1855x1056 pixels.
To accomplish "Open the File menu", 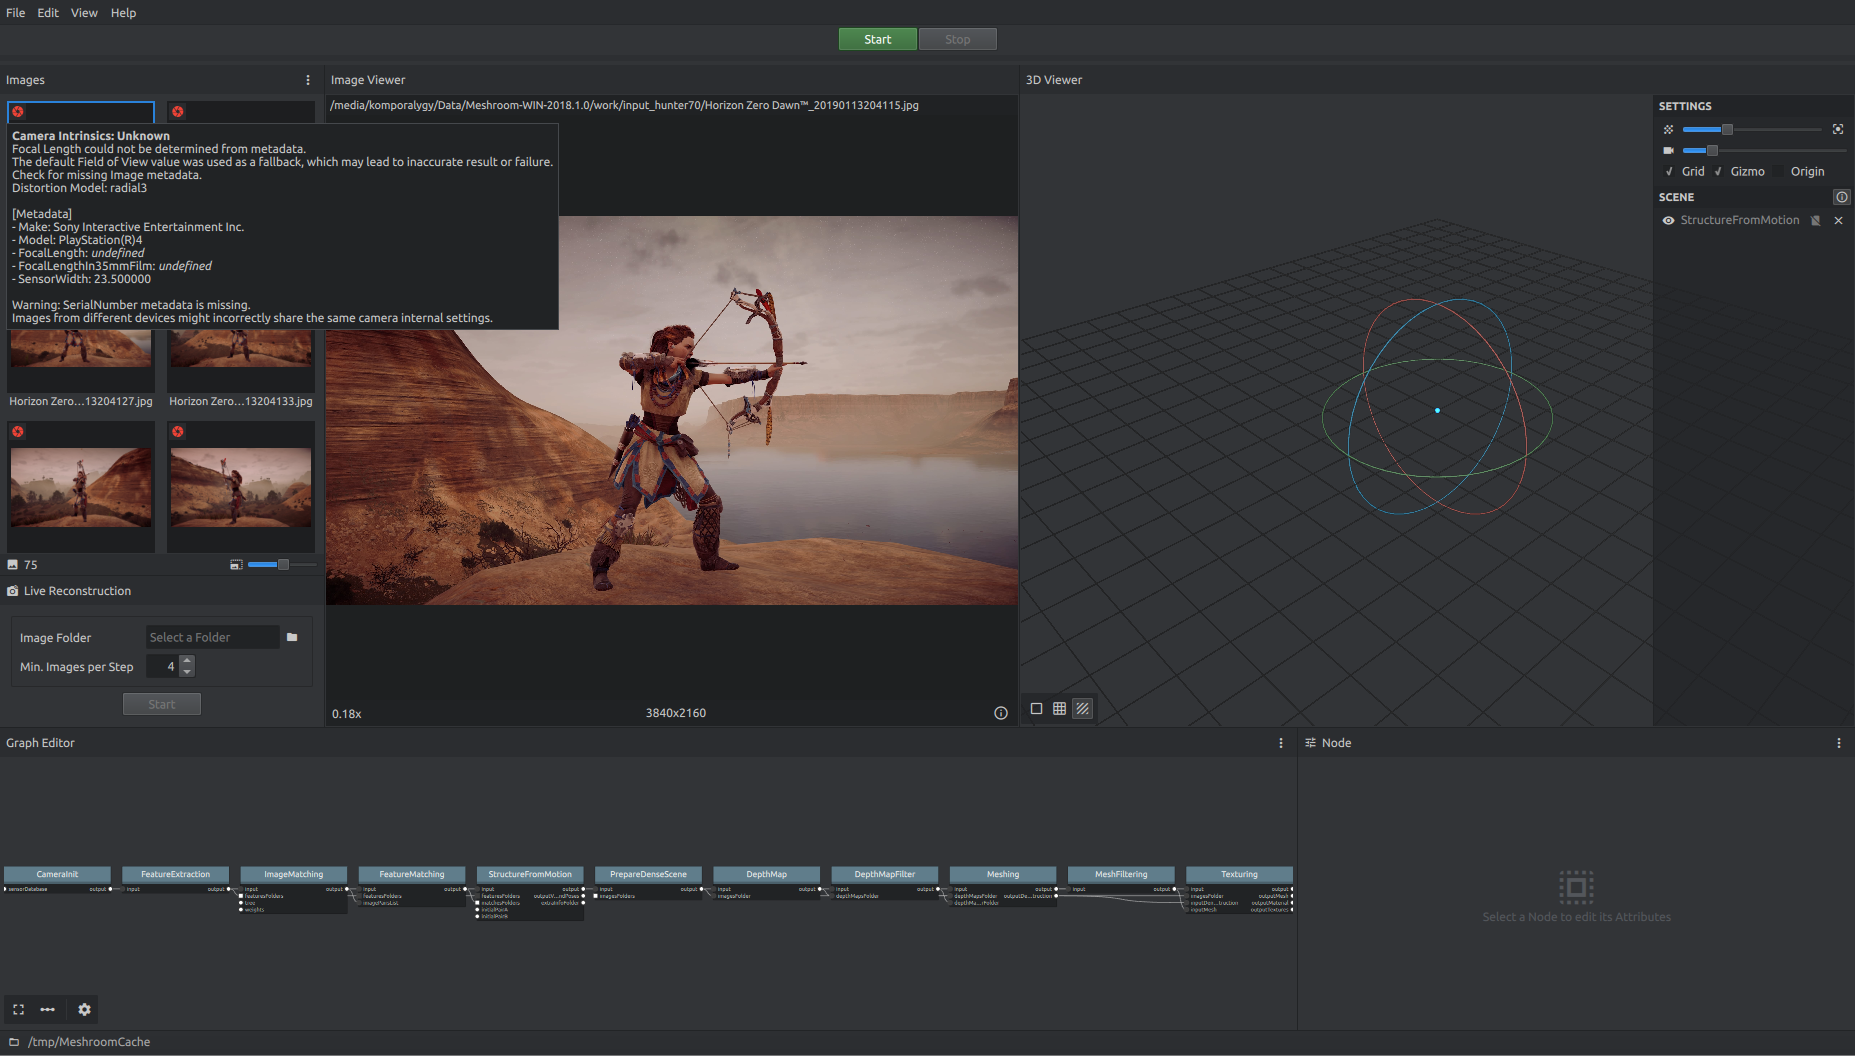I will (x=15, y=13).
